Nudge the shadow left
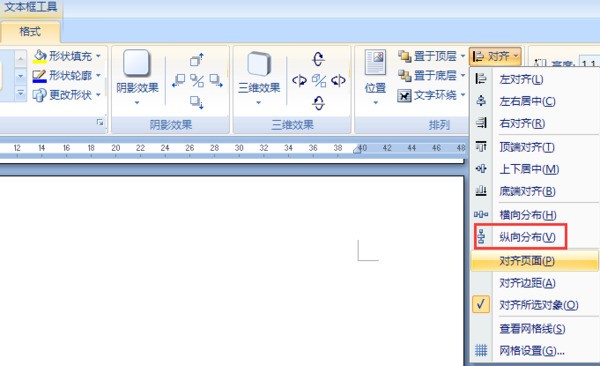600x366 pixels. [179, 80]
